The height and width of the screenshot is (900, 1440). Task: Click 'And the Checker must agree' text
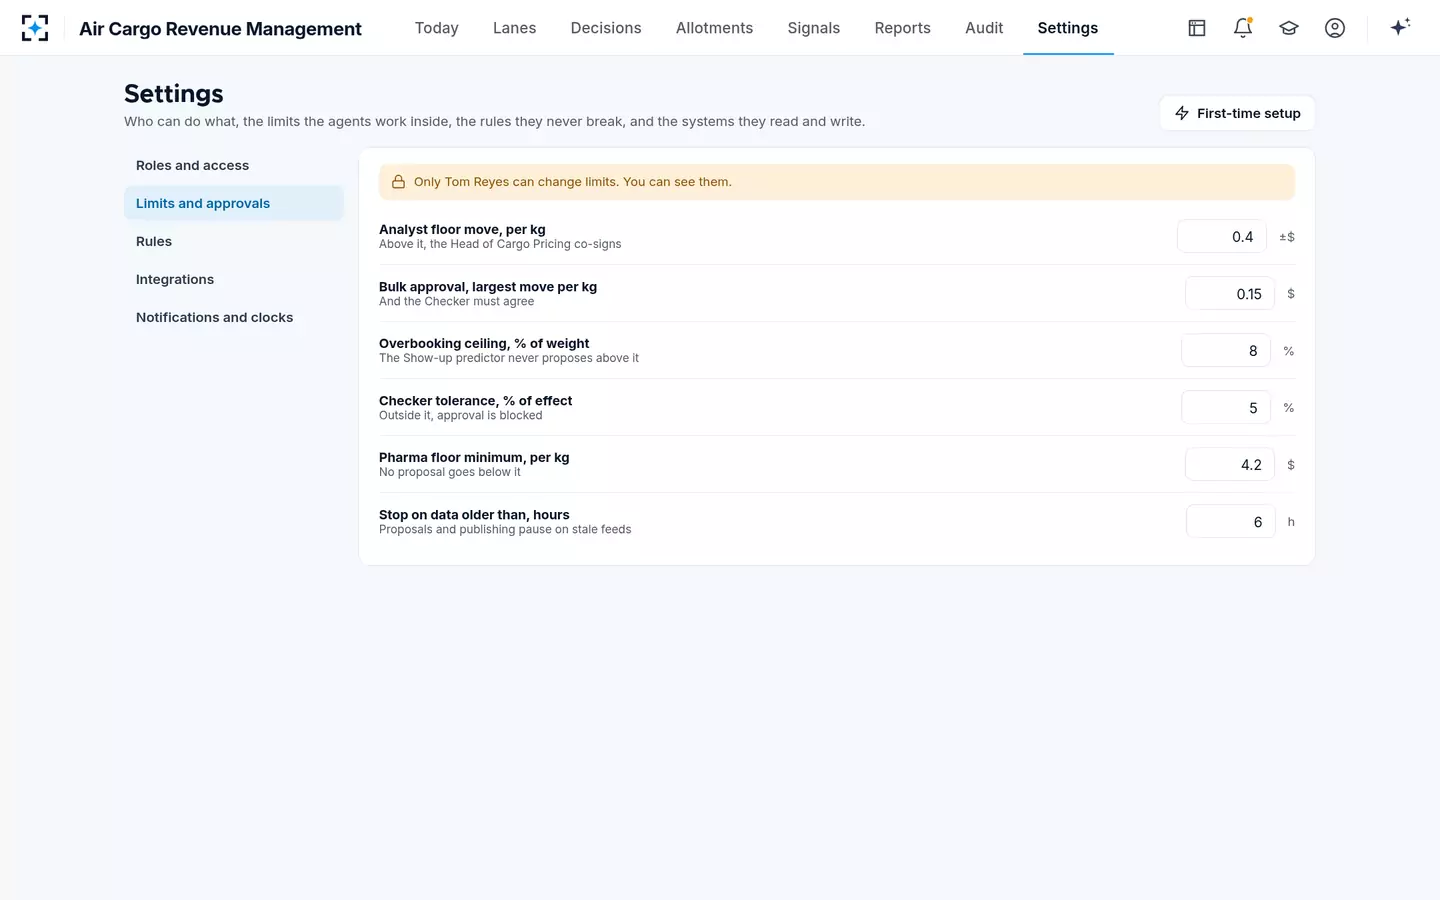457,301
